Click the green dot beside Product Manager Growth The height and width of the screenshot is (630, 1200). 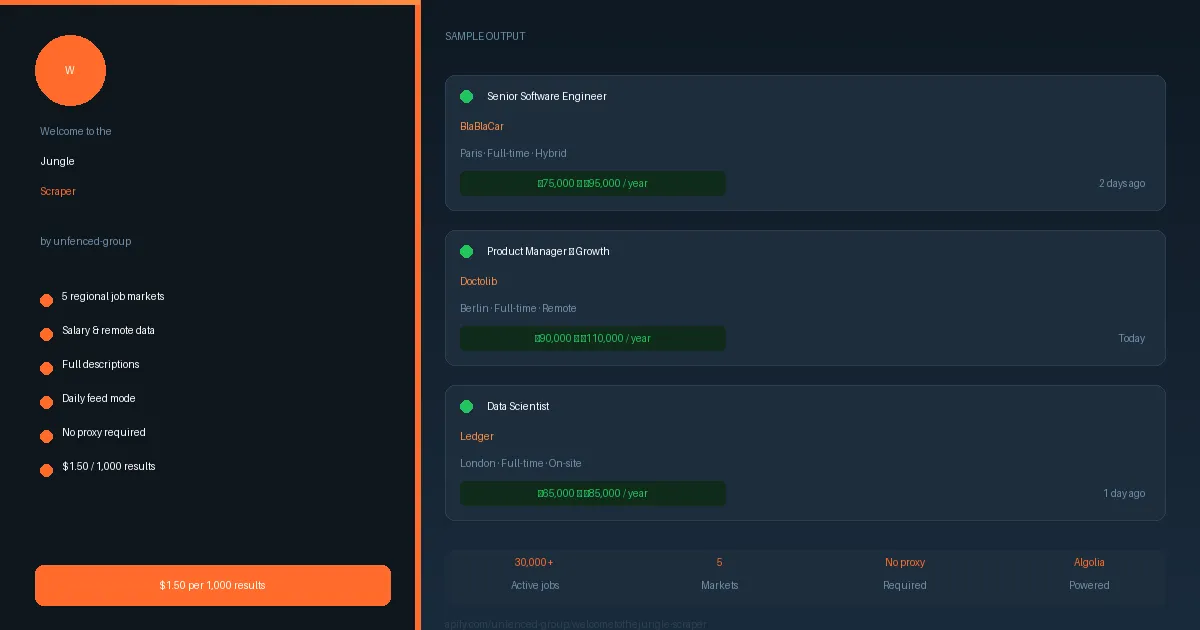pos(466,251)
